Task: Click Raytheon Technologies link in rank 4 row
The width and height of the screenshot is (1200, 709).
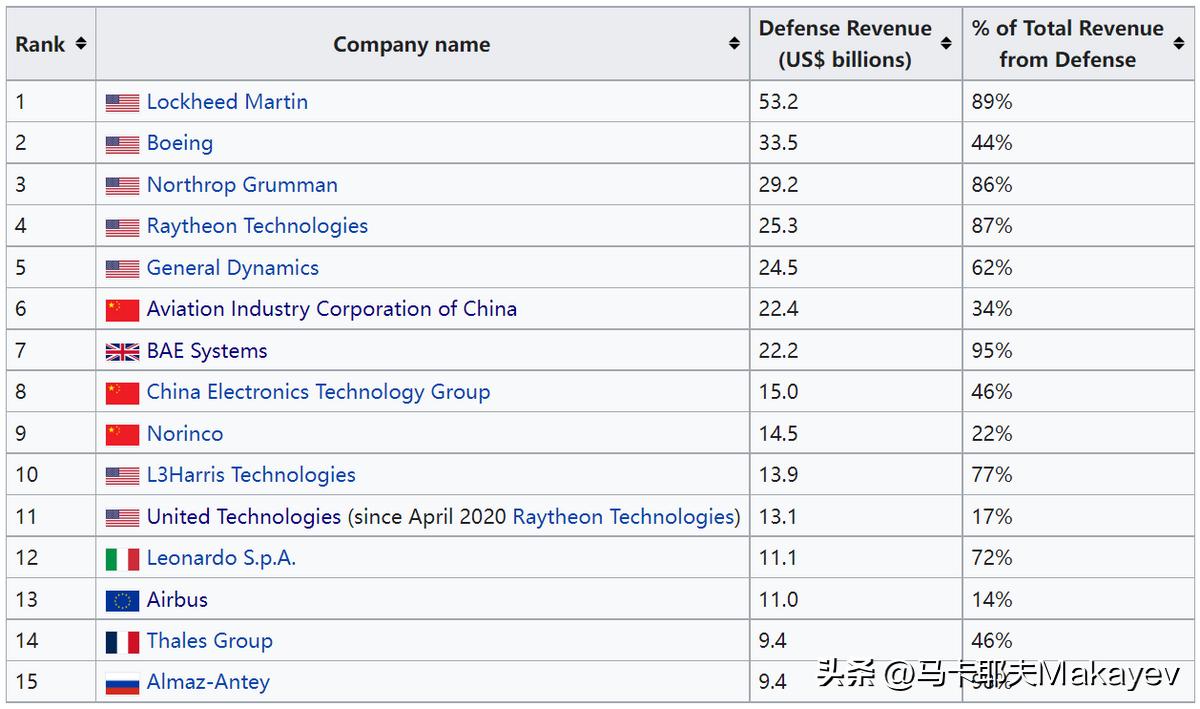Action: tap(257, 226)
